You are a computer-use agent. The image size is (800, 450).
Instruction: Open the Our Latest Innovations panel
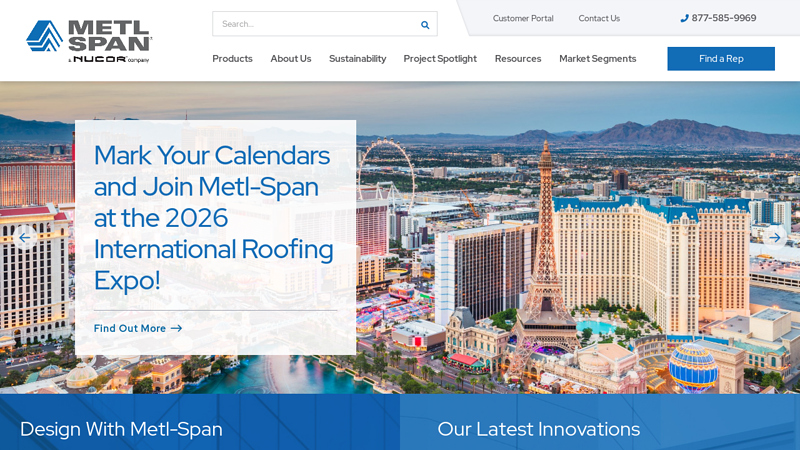pyautogui.click(x=538, y=429)
